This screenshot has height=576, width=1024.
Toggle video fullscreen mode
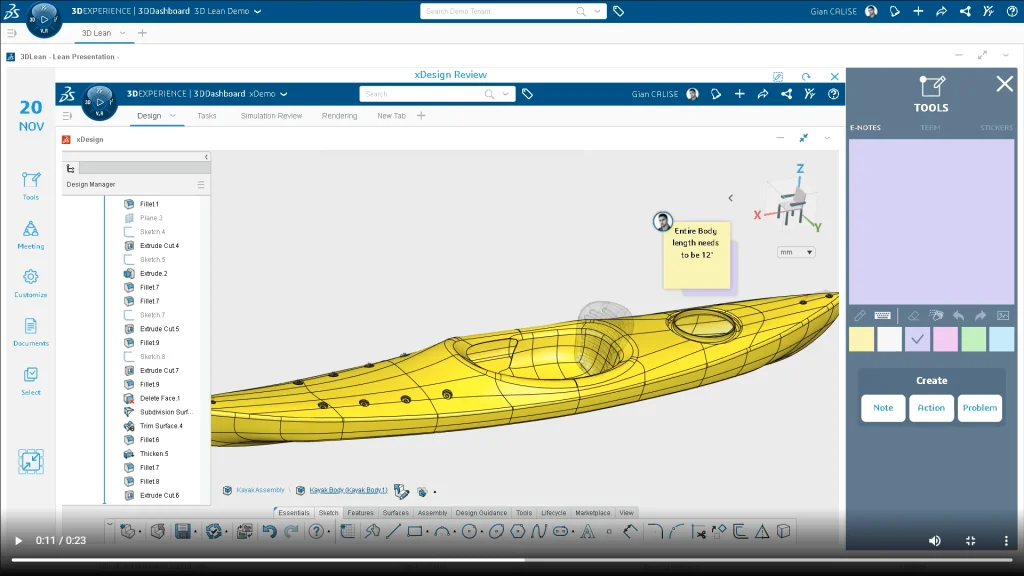(970, 540)
